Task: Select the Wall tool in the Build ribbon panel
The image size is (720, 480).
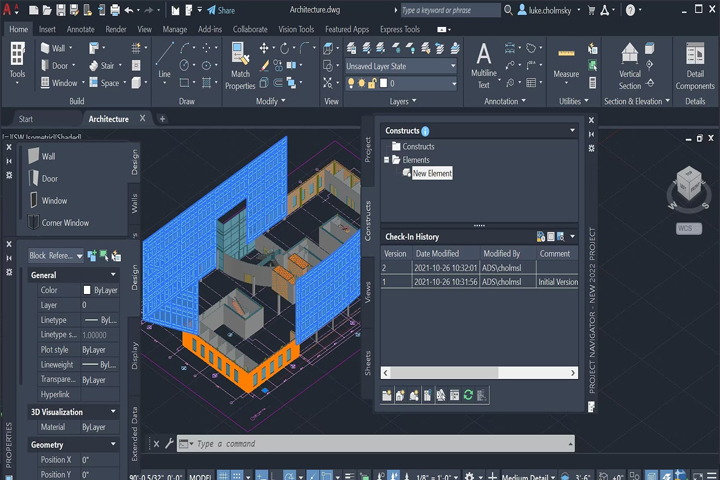Action: pos(53,48)
